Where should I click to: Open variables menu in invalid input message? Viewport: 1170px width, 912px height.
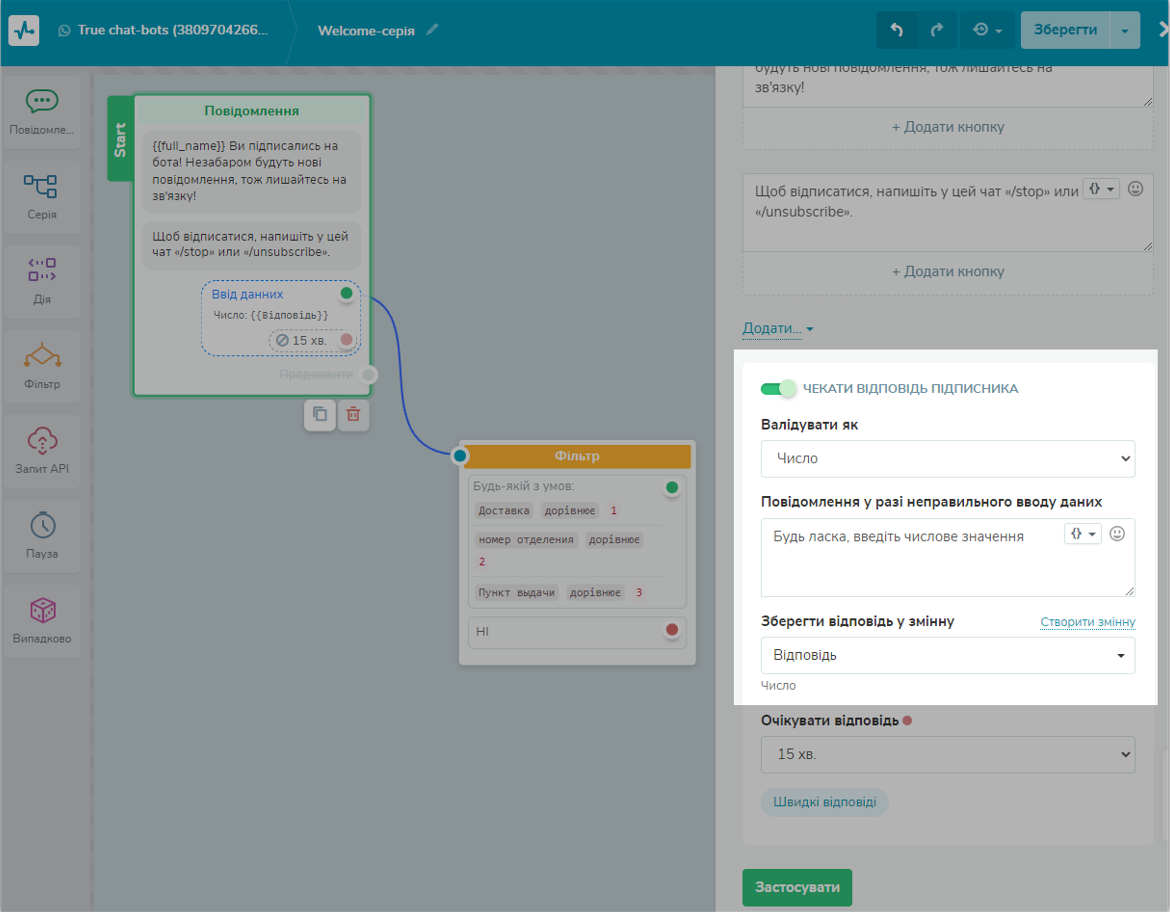1083,534
